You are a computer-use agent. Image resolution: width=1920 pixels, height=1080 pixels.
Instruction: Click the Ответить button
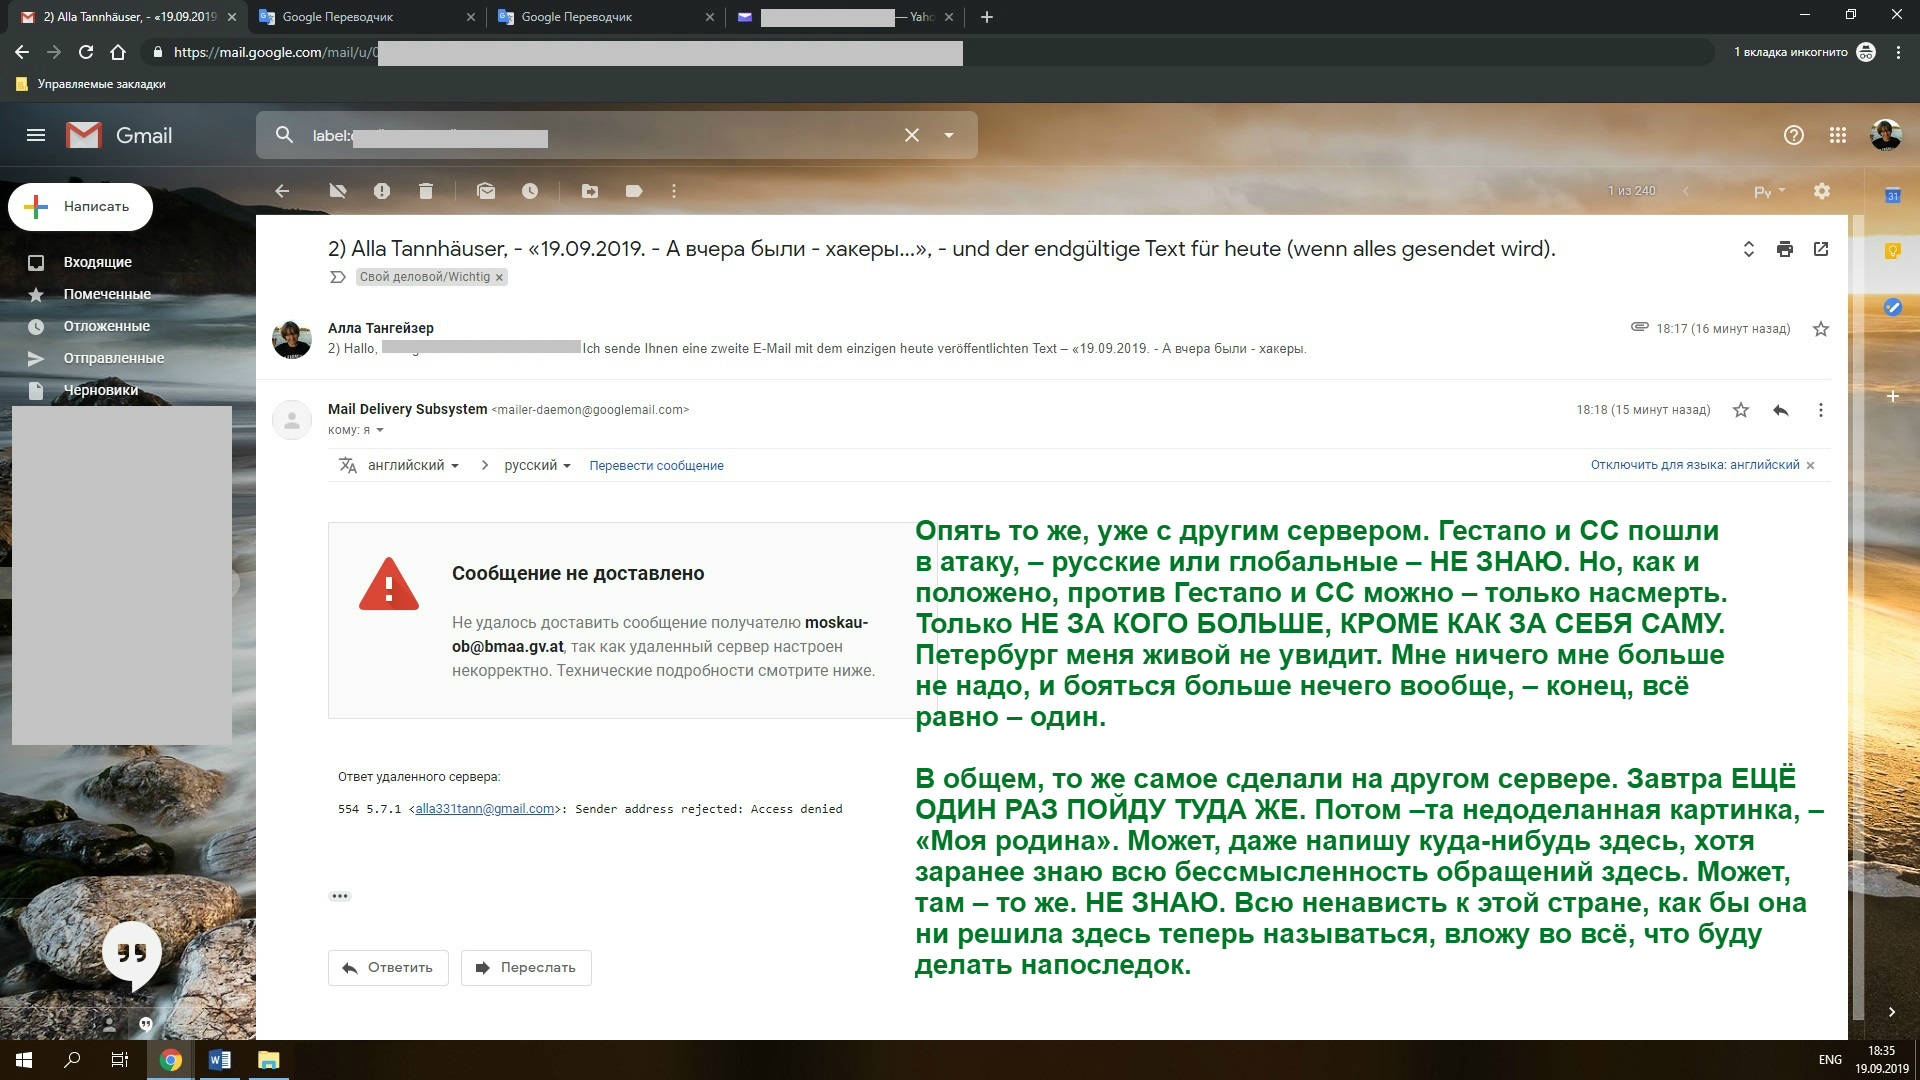[388, 968]
